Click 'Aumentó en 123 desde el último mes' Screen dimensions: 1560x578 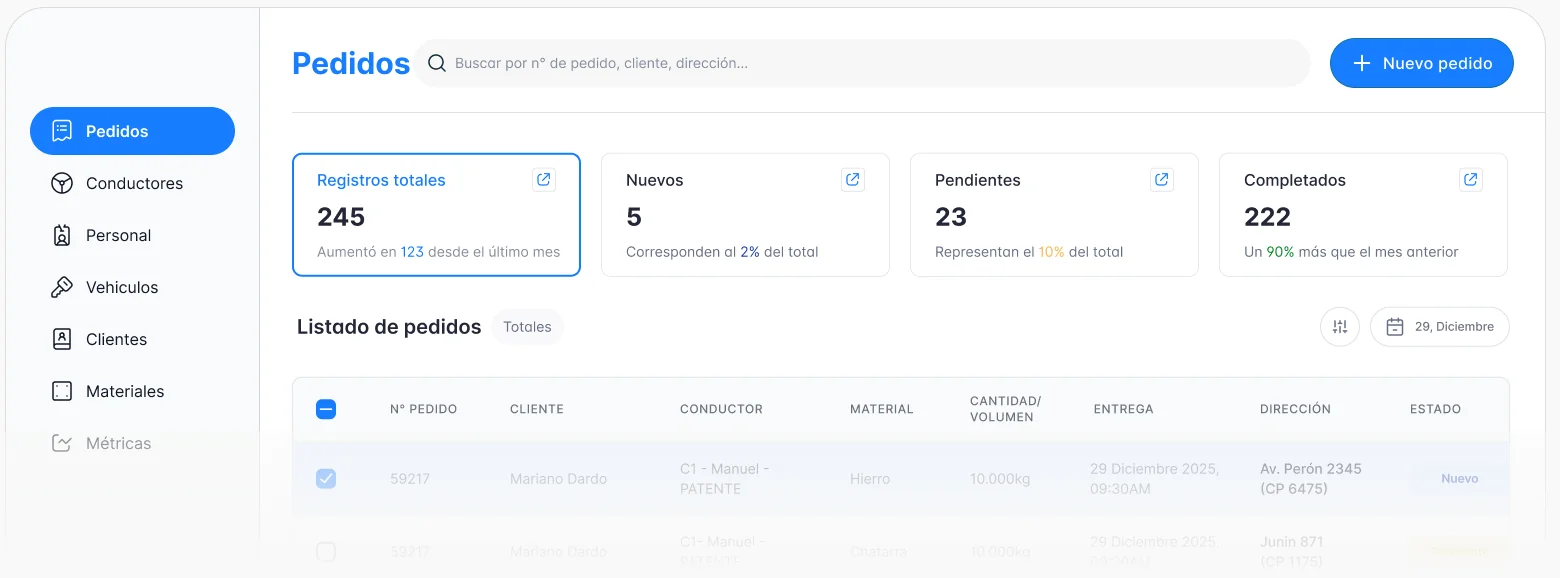coord(438,252)
